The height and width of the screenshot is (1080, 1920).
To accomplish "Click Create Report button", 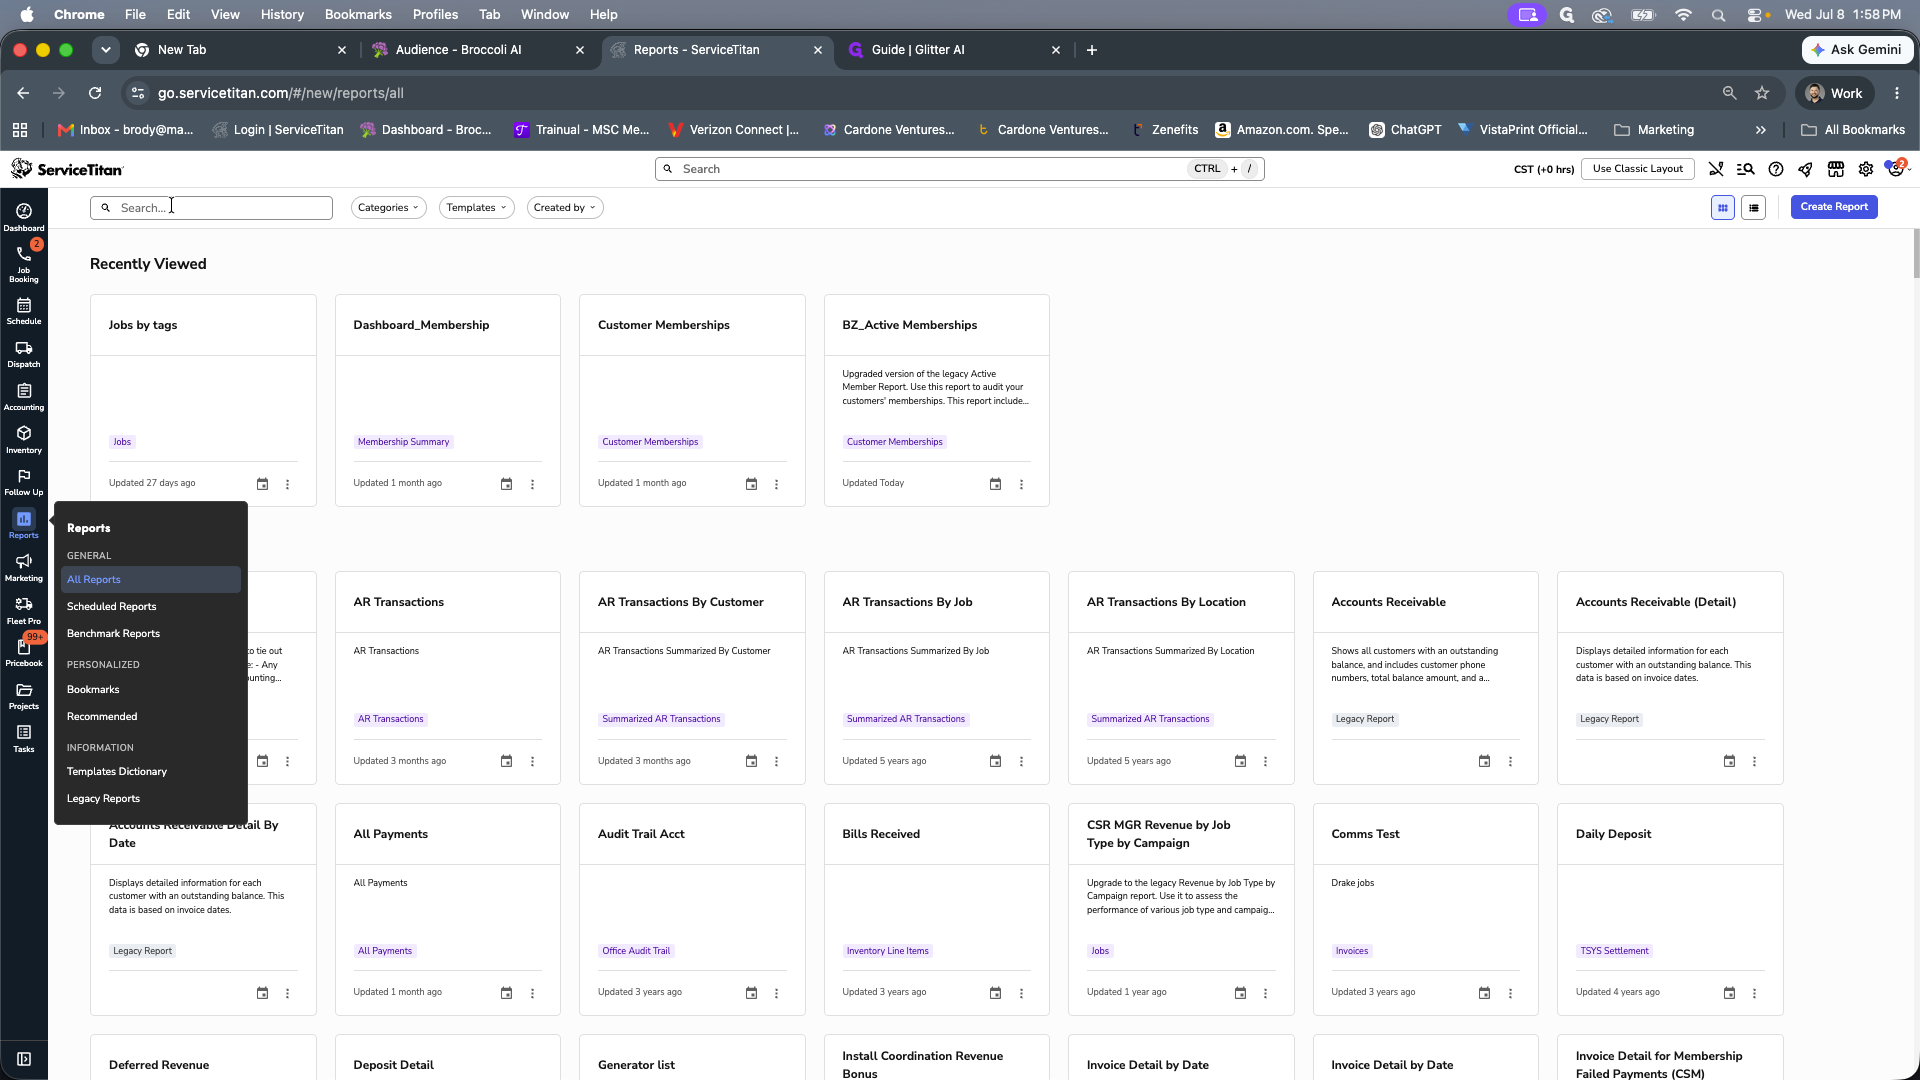I will tap(1834, 207).
